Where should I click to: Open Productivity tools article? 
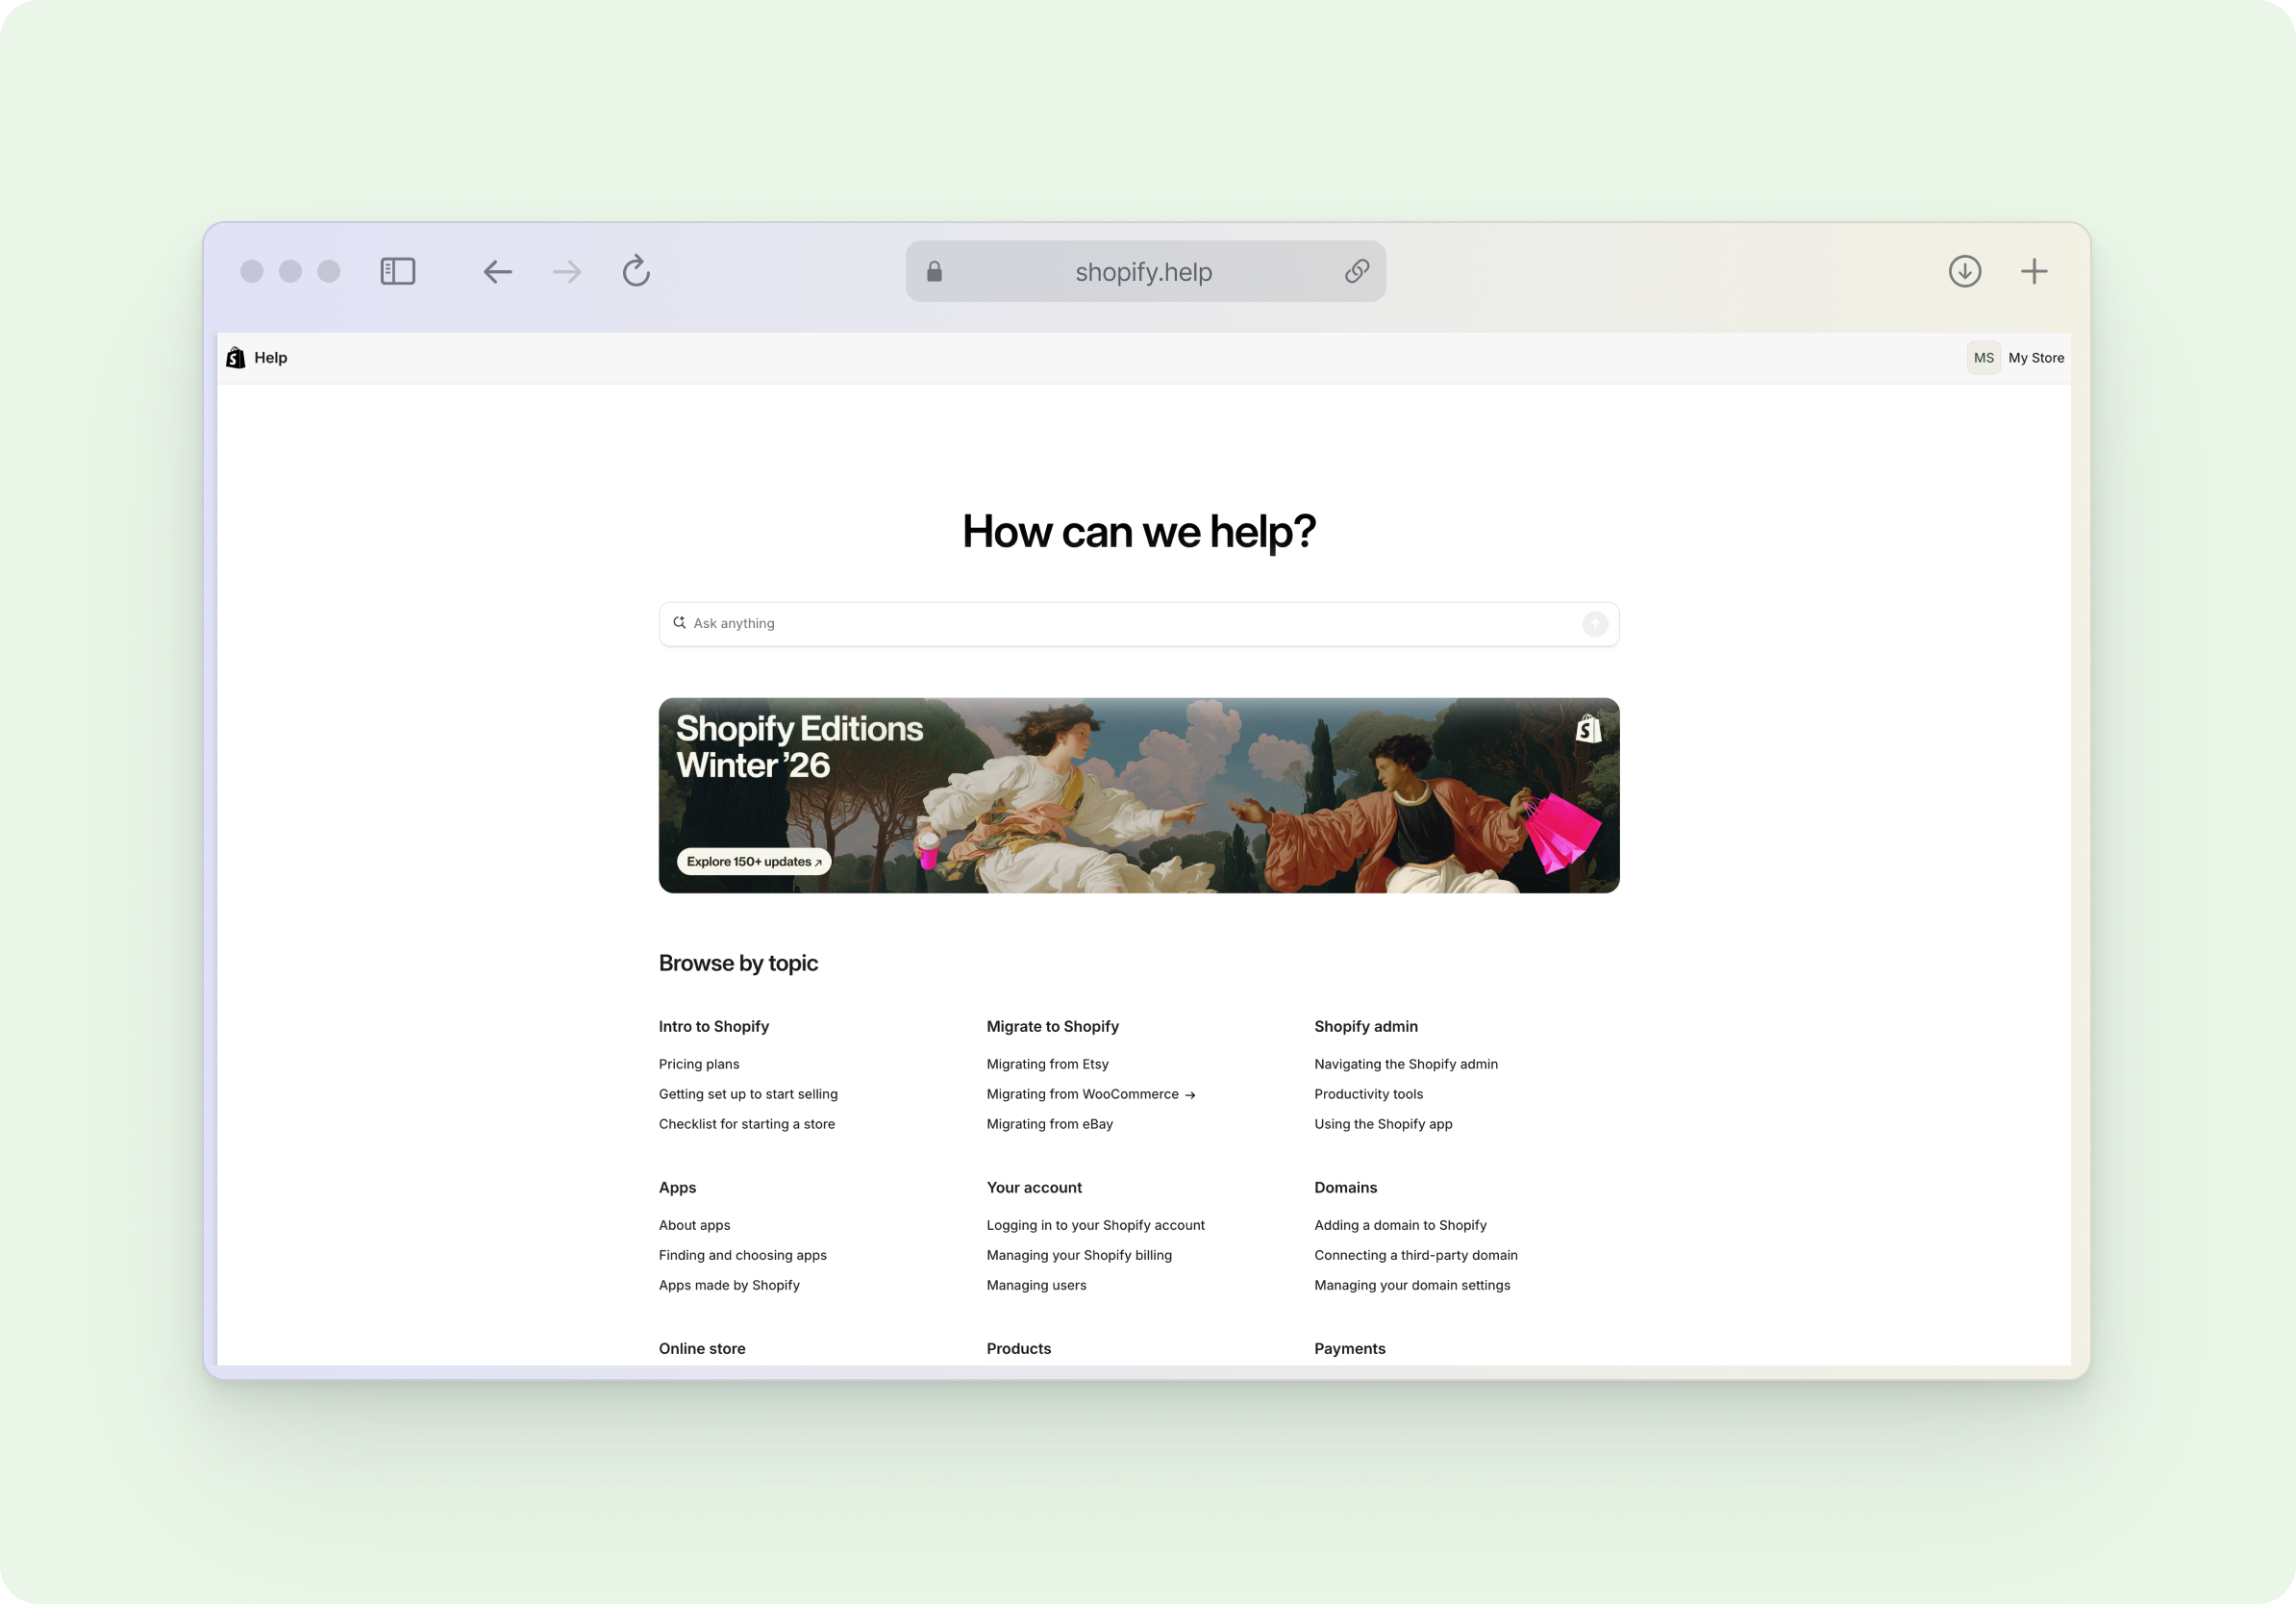[x=1369, y=1094]
